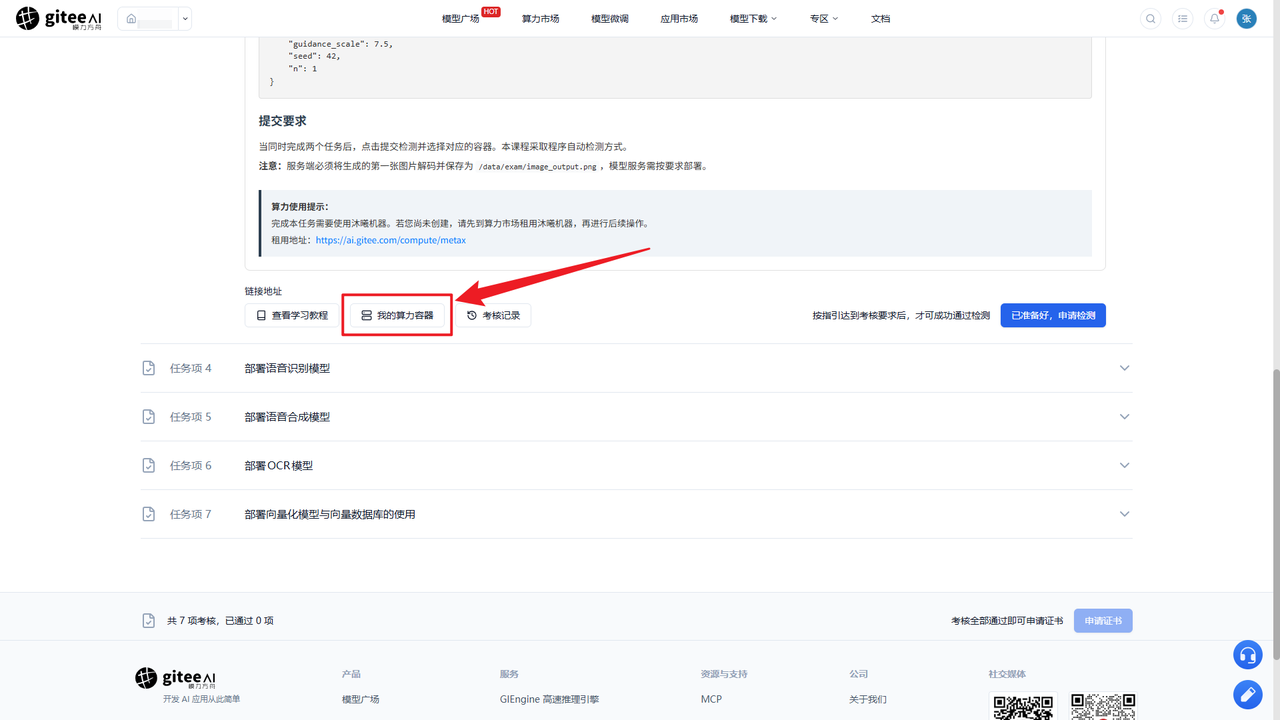Screen dimensions: 1280x720
Task: Expand the 专区 dropdown menu
Action: pos(824,19)
